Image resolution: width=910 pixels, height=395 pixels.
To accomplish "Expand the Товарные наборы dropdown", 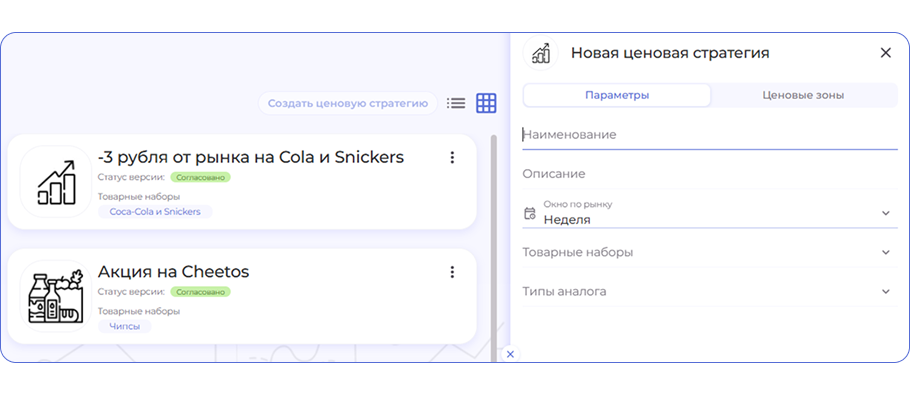I will point(710,252).
